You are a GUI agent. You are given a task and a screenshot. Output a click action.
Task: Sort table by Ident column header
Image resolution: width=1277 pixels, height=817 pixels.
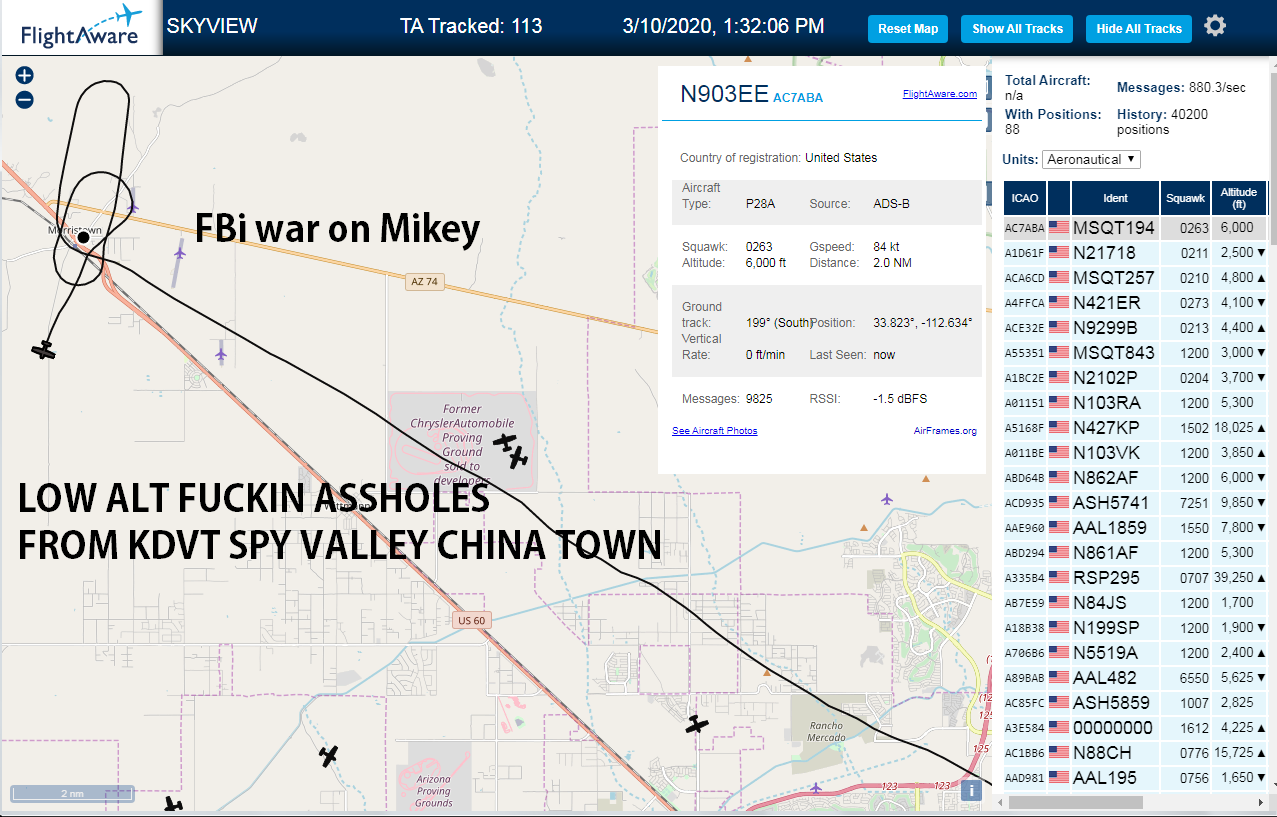coord(1115,198)
